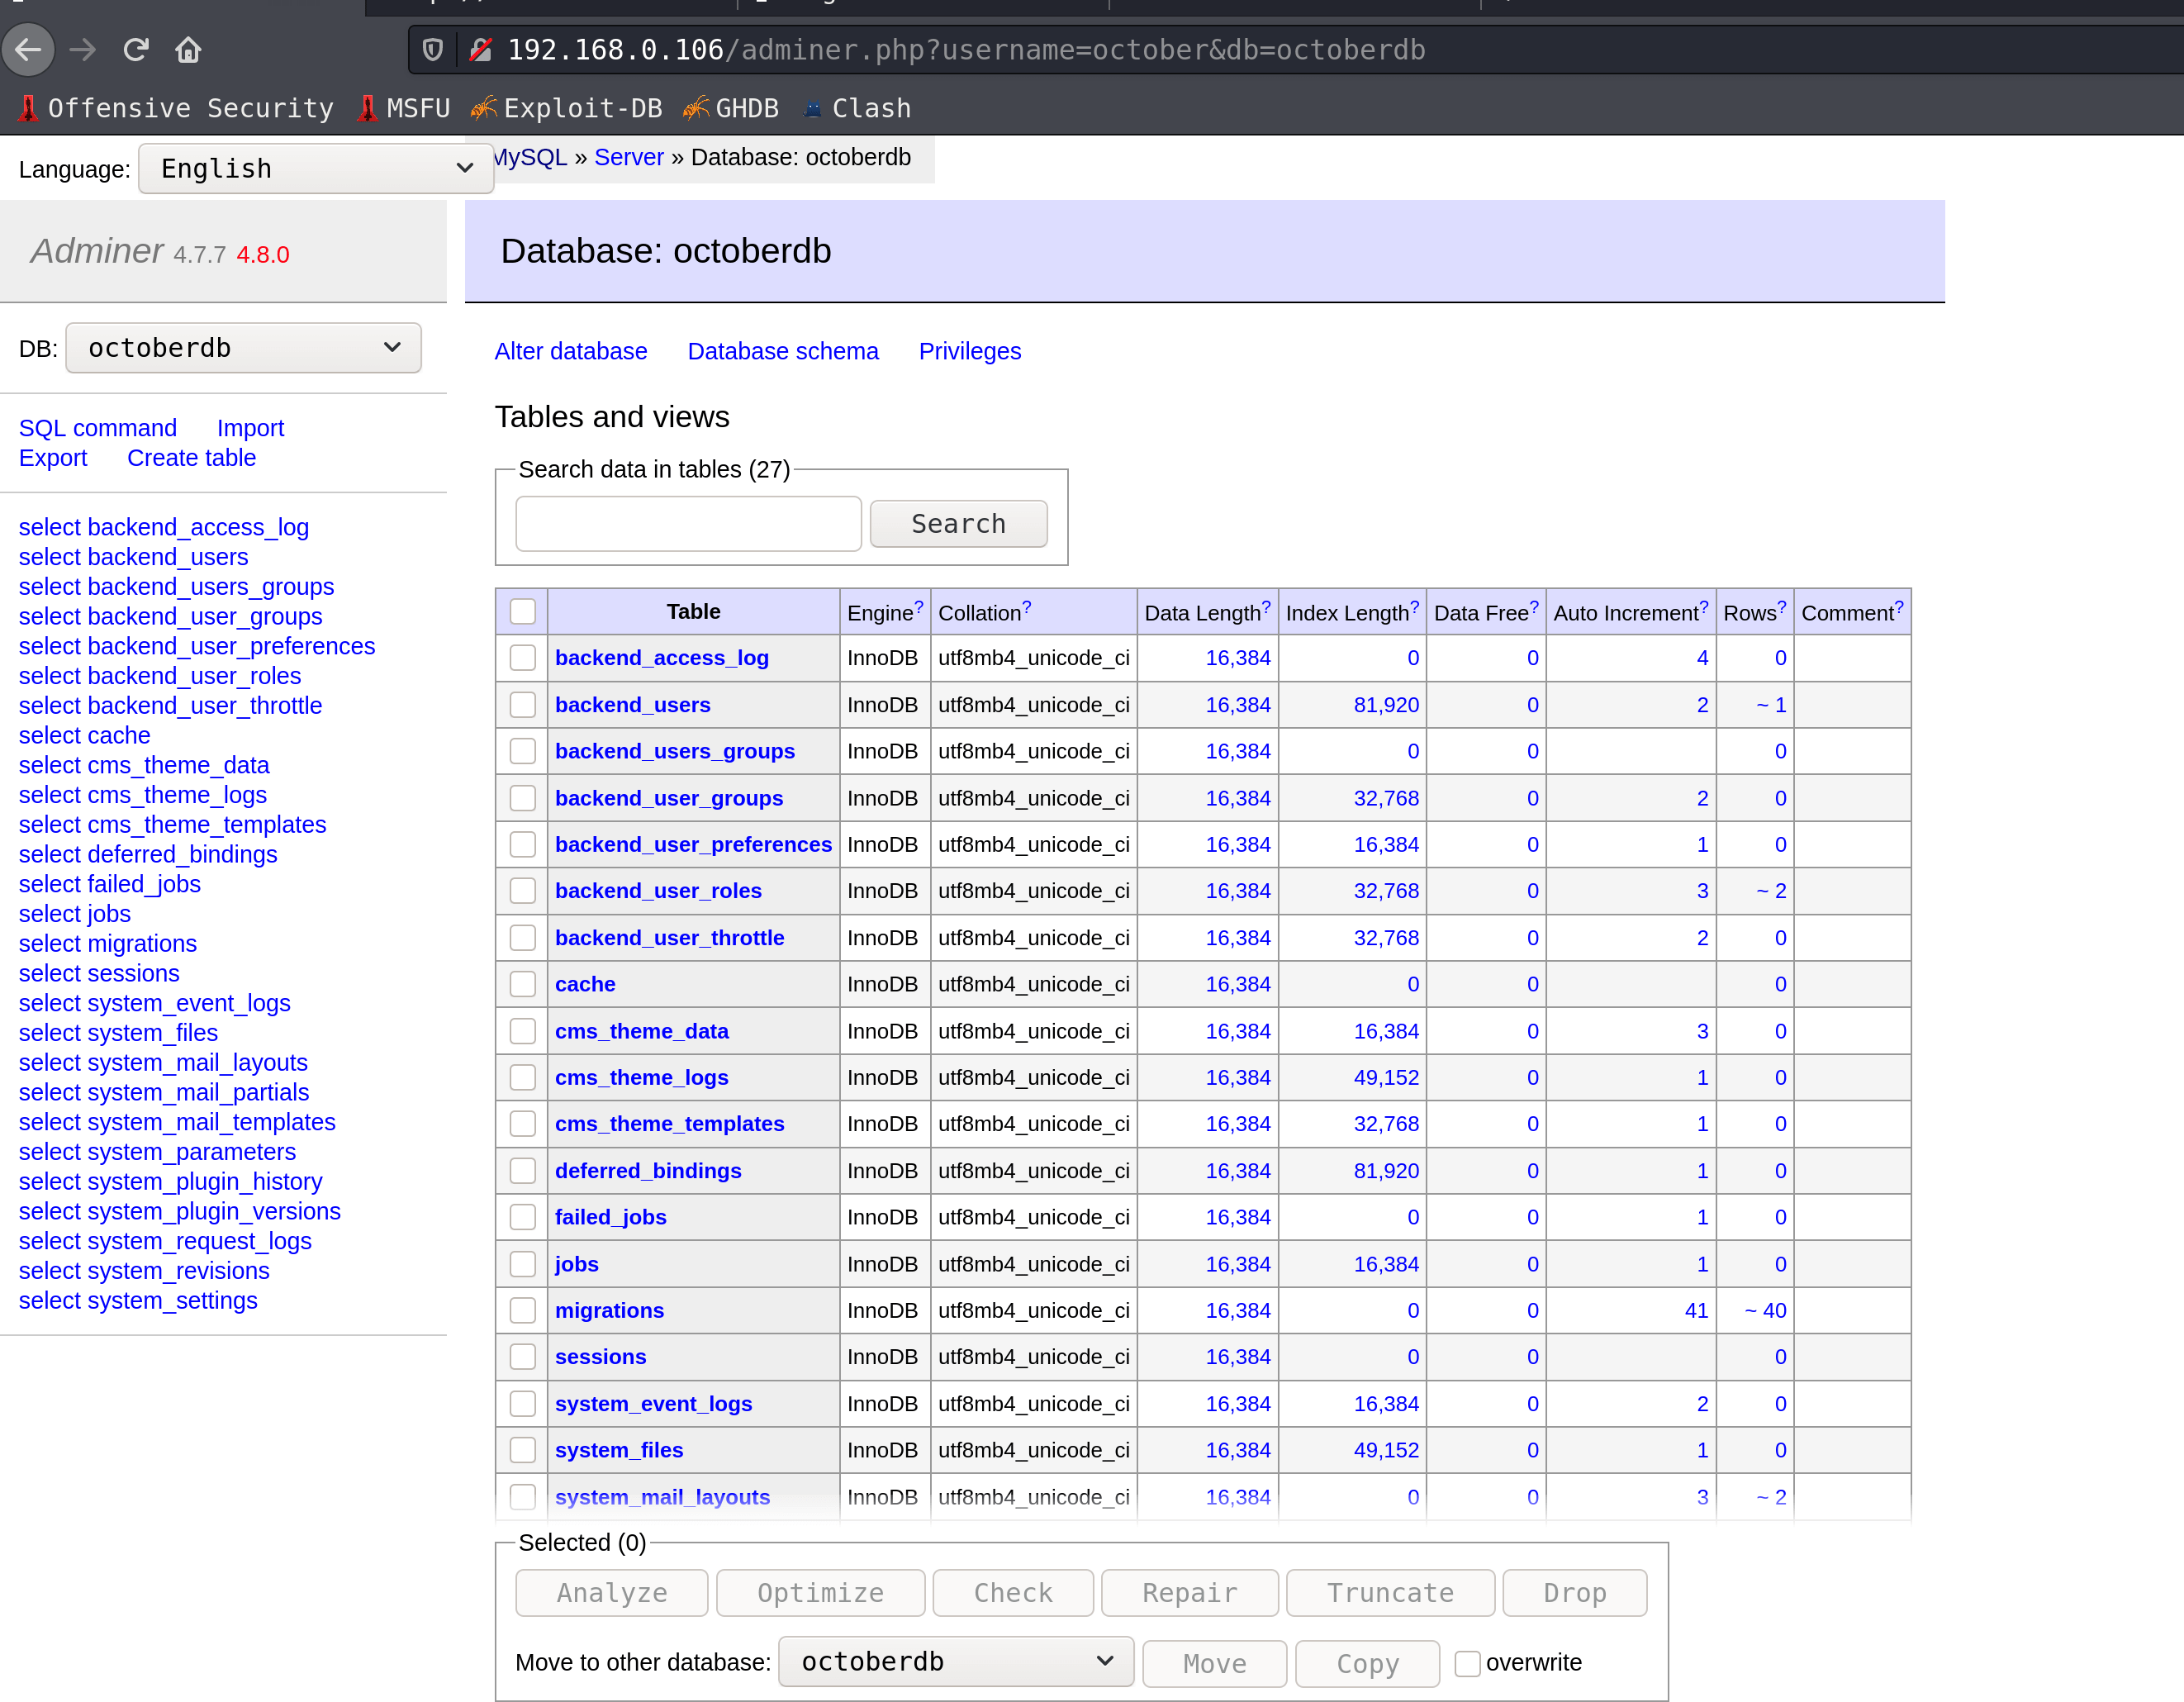The width and height of the screenshot is (2184, 1702).
Task: Click the Data Free help question mark
Action: pyautogui.click(x=1534, y=606)
